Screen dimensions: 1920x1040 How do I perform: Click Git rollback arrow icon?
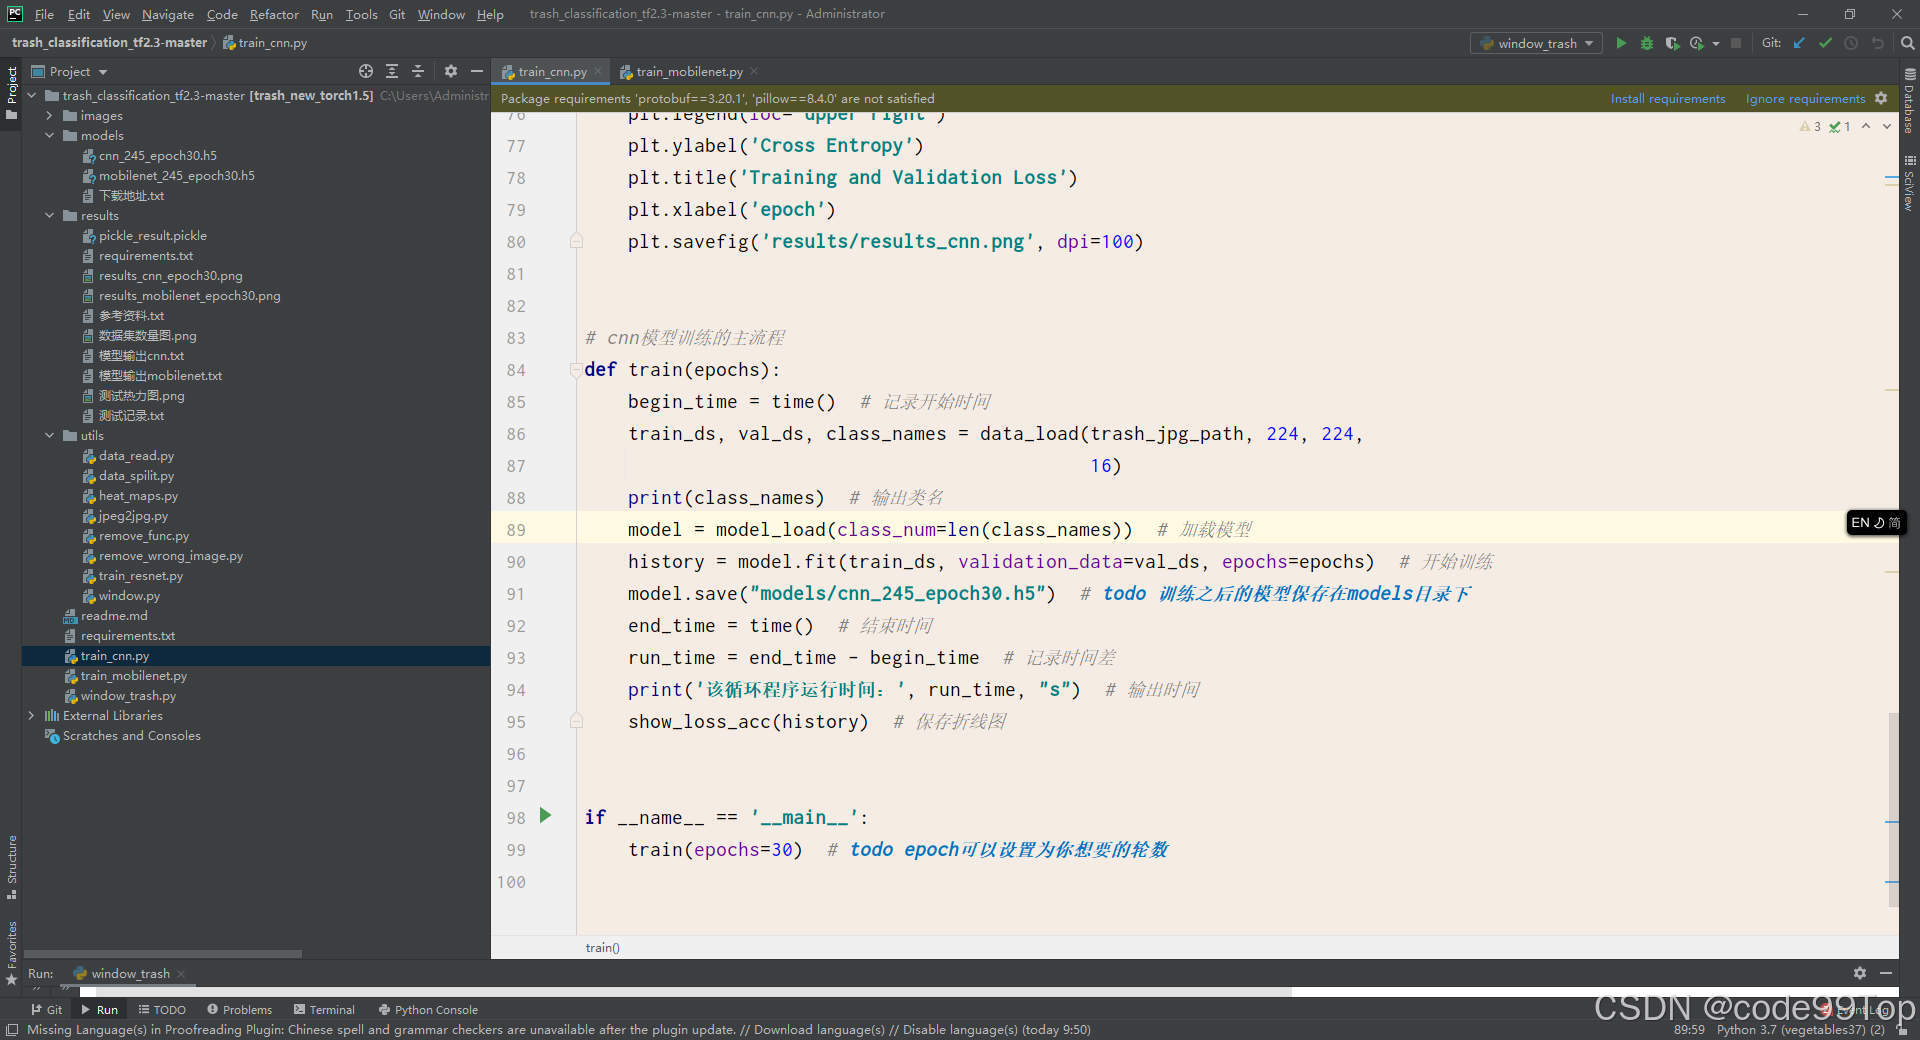1877,43
